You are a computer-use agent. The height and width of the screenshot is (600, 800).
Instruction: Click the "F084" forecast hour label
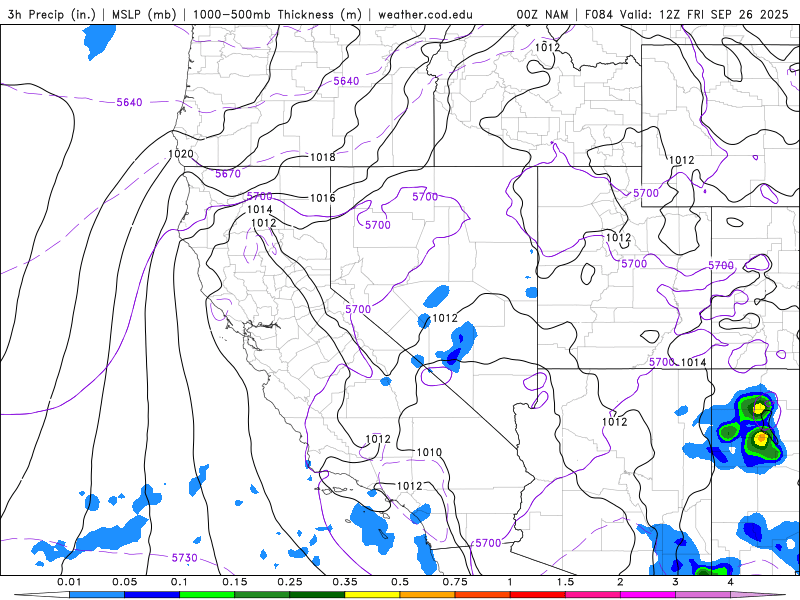point(598,14)
